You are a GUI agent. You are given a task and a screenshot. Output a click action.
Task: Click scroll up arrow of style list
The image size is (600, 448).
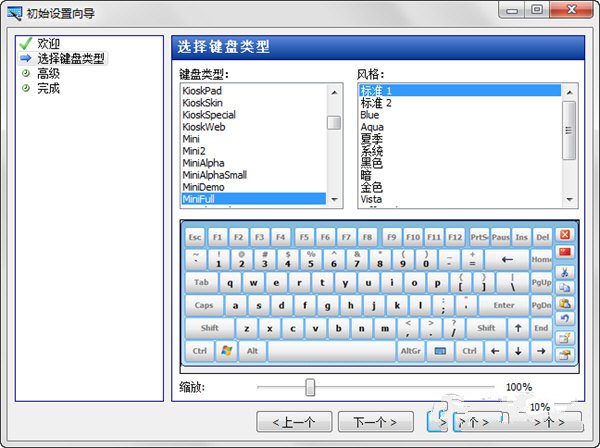coord(569,93)
